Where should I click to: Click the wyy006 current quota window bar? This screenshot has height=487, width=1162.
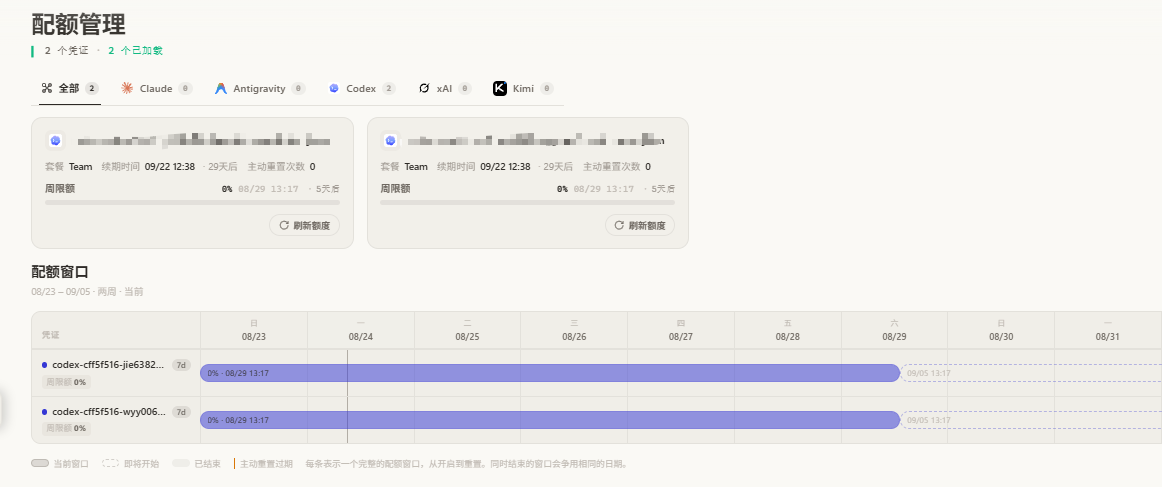[550, 420]
